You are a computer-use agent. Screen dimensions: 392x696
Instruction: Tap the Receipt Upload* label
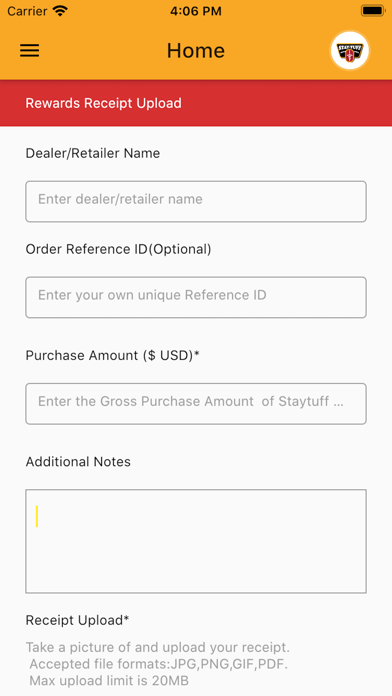click(77, 620)
